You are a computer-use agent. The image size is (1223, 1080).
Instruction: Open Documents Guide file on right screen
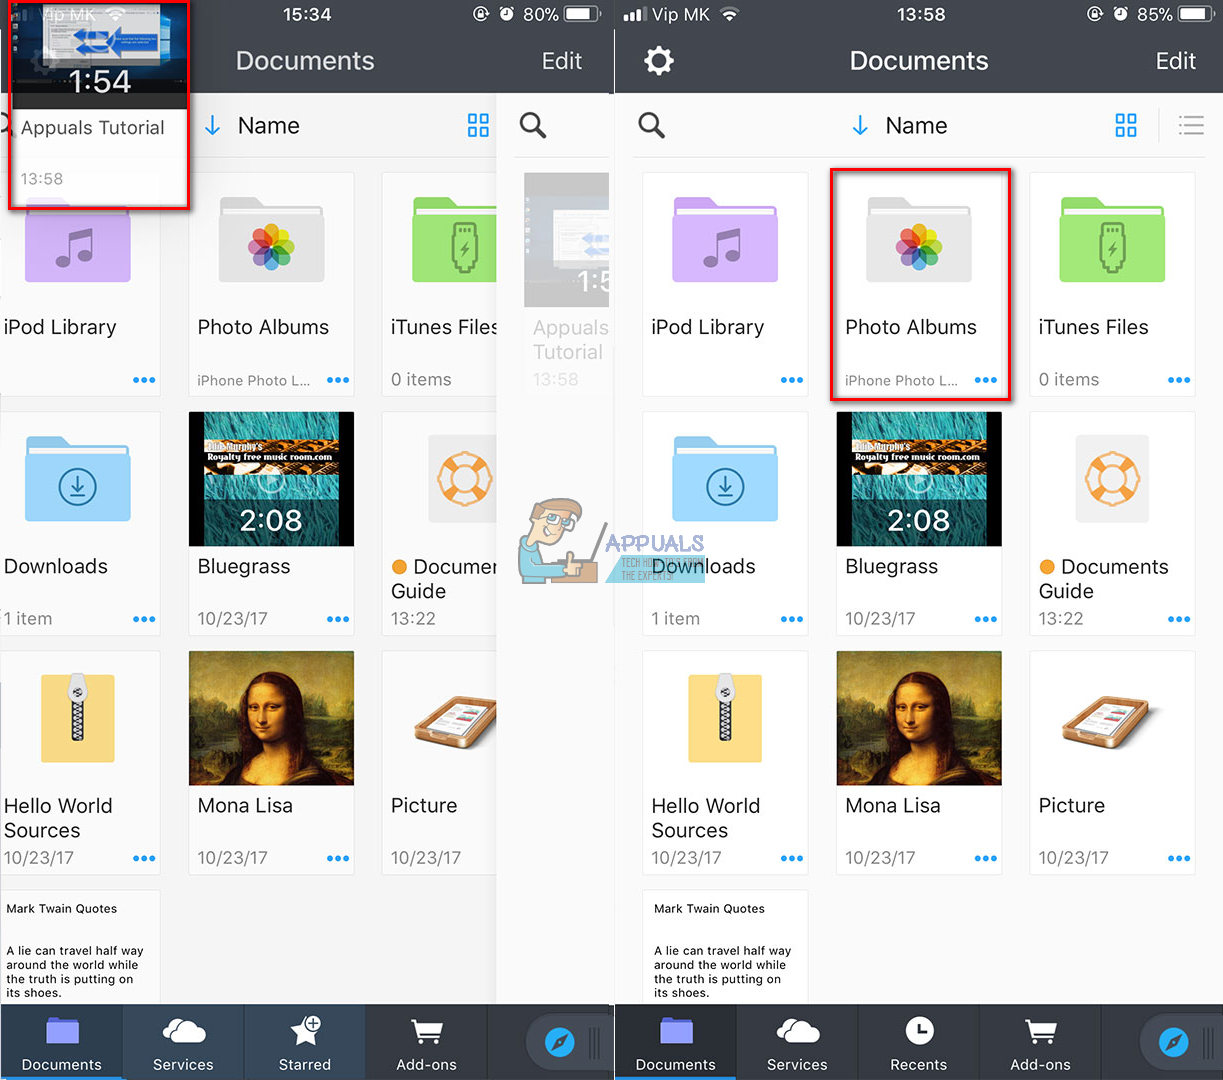click(1112, 522)
